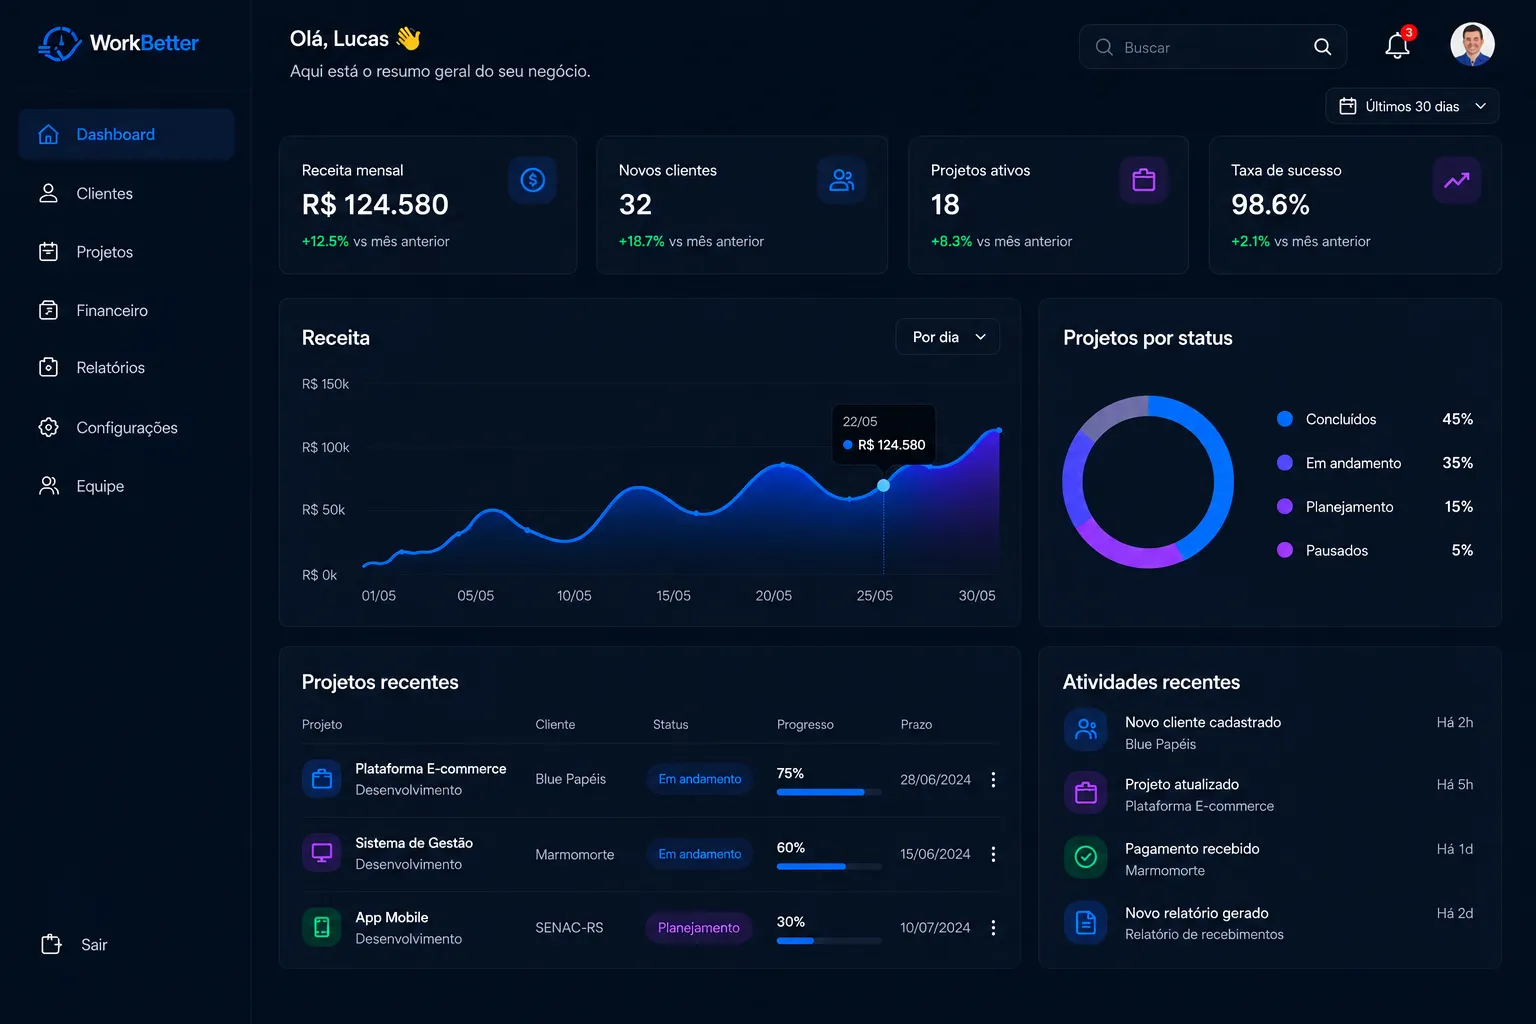
Task: Click the Relatórios icon in sidebar
Action: [49, 367]
